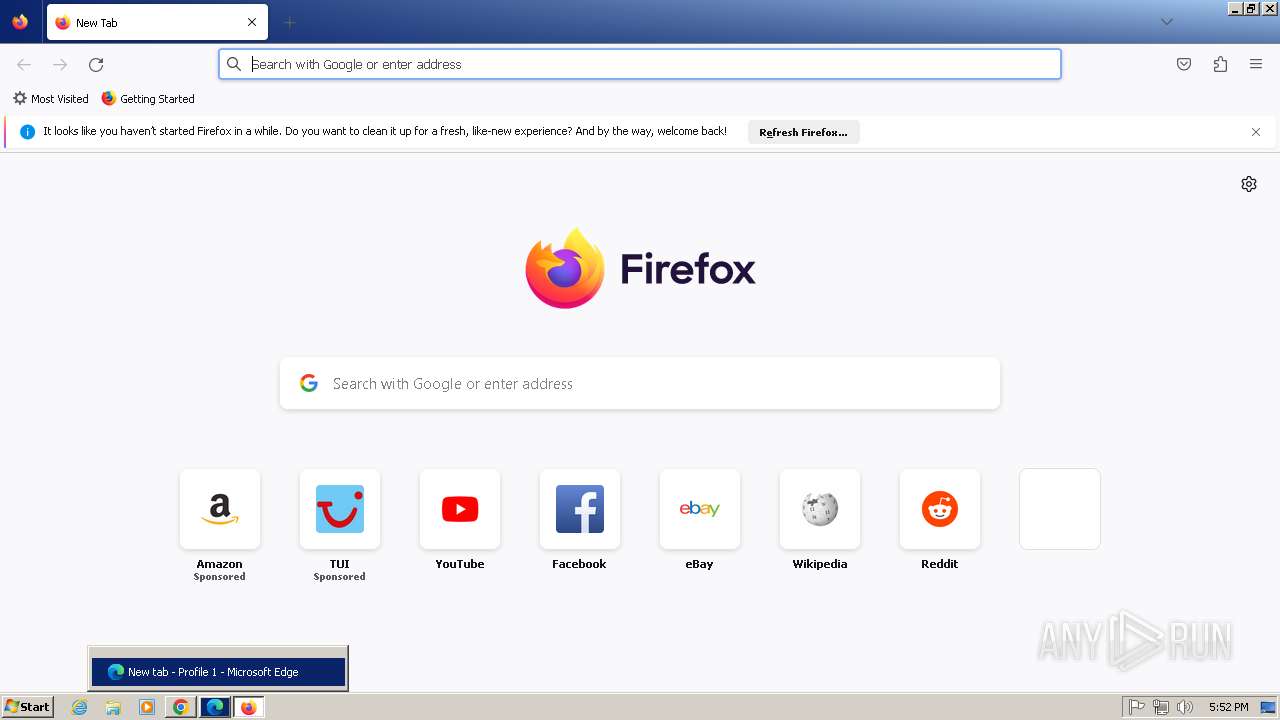Switch to Microsoft Edge in taskbar
The image size is (1280, 720).
tap(215, 707)
